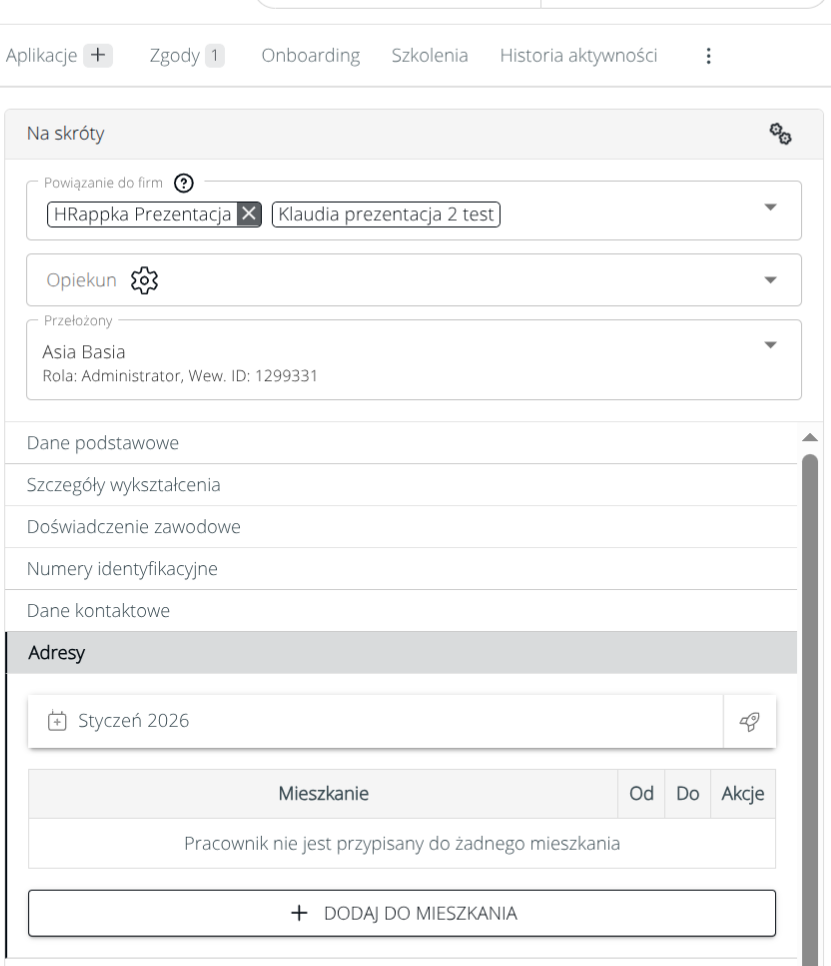831x966 pixels.
Task: Go to Historia aktywności tab
Action: (578, 56)
